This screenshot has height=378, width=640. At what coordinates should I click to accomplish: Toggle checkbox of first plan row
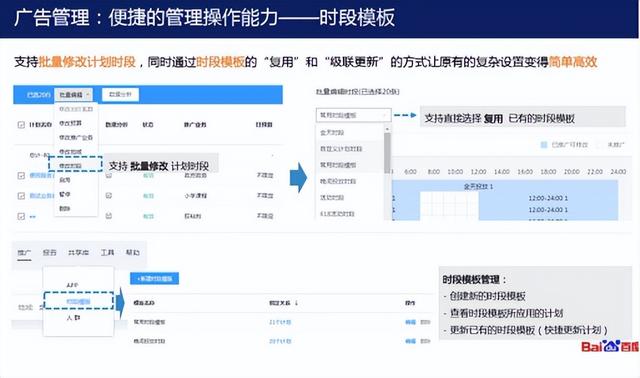point(21,176)
